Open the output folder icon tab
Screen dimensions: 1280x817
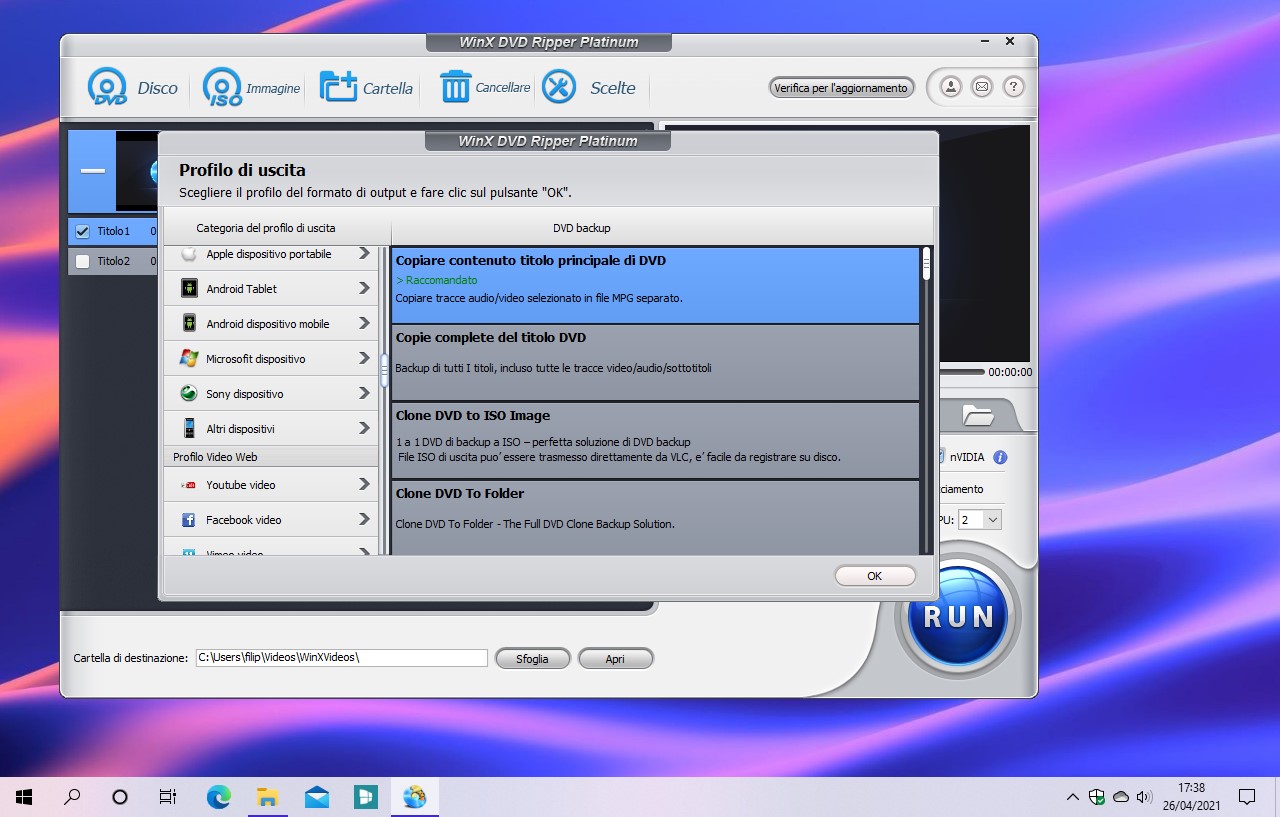coord(977,415)
